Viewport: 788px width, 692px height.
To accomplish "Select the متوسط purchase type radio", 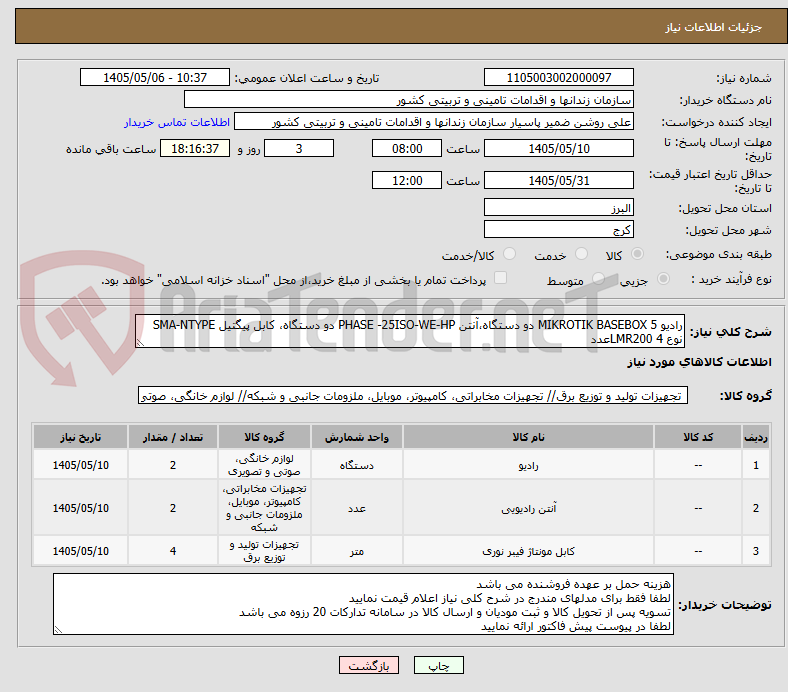I will [x=598, y=279].
